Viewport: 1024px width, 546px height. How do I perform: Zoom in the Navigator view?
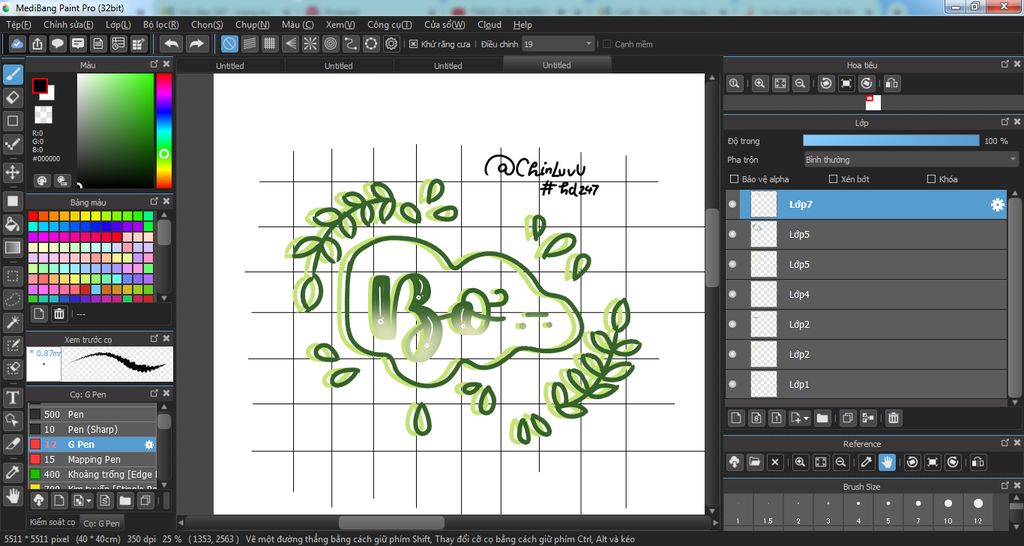click(760, 84)
